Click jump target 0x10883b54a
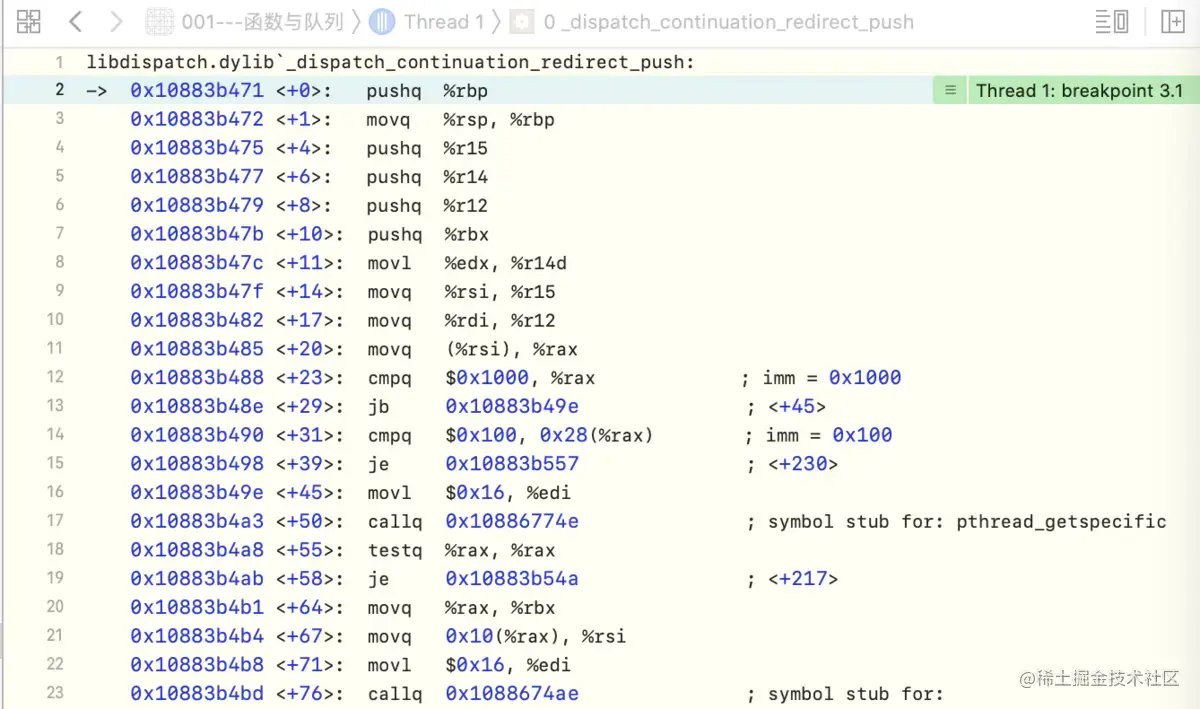The width and height of the screenshot is (1200, 709). tap(512, 579)
